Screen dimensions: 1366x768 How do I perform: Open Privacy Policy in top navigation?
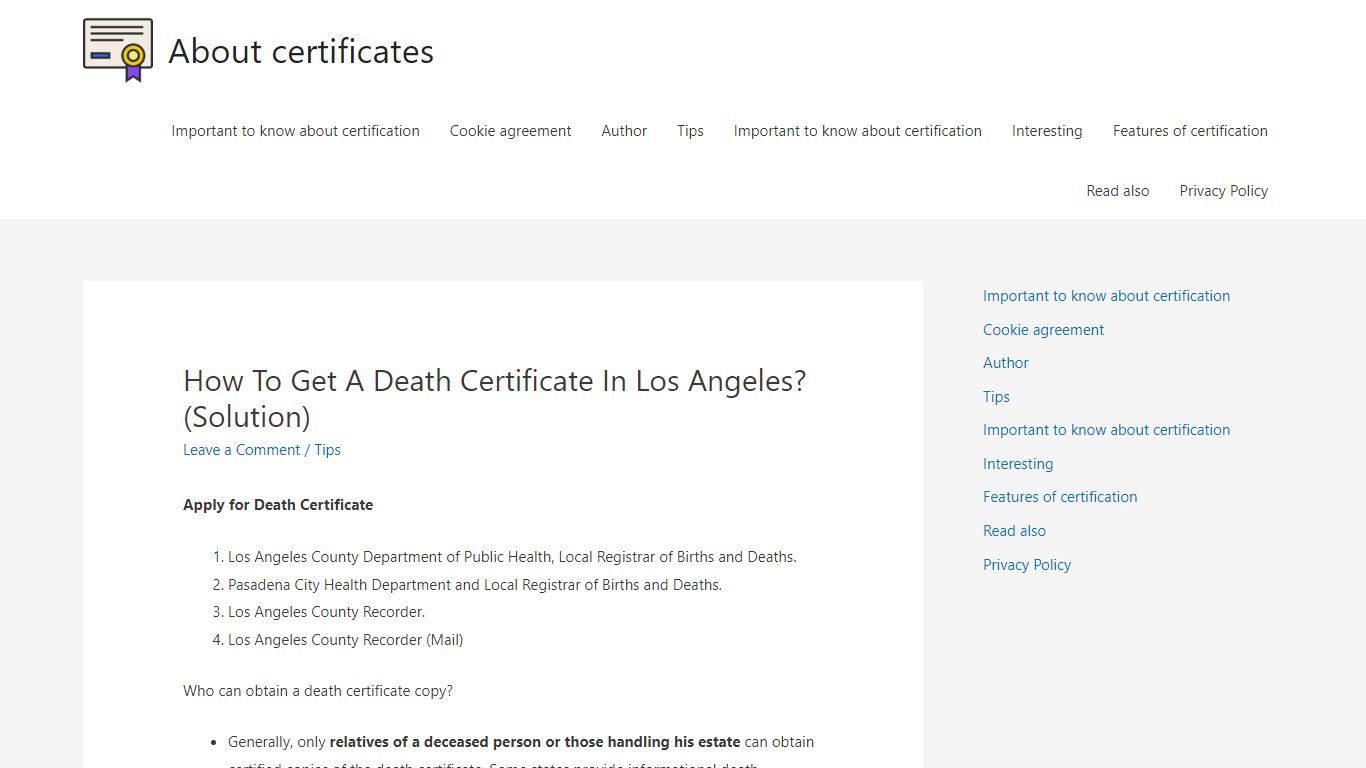click(1223, 191)
